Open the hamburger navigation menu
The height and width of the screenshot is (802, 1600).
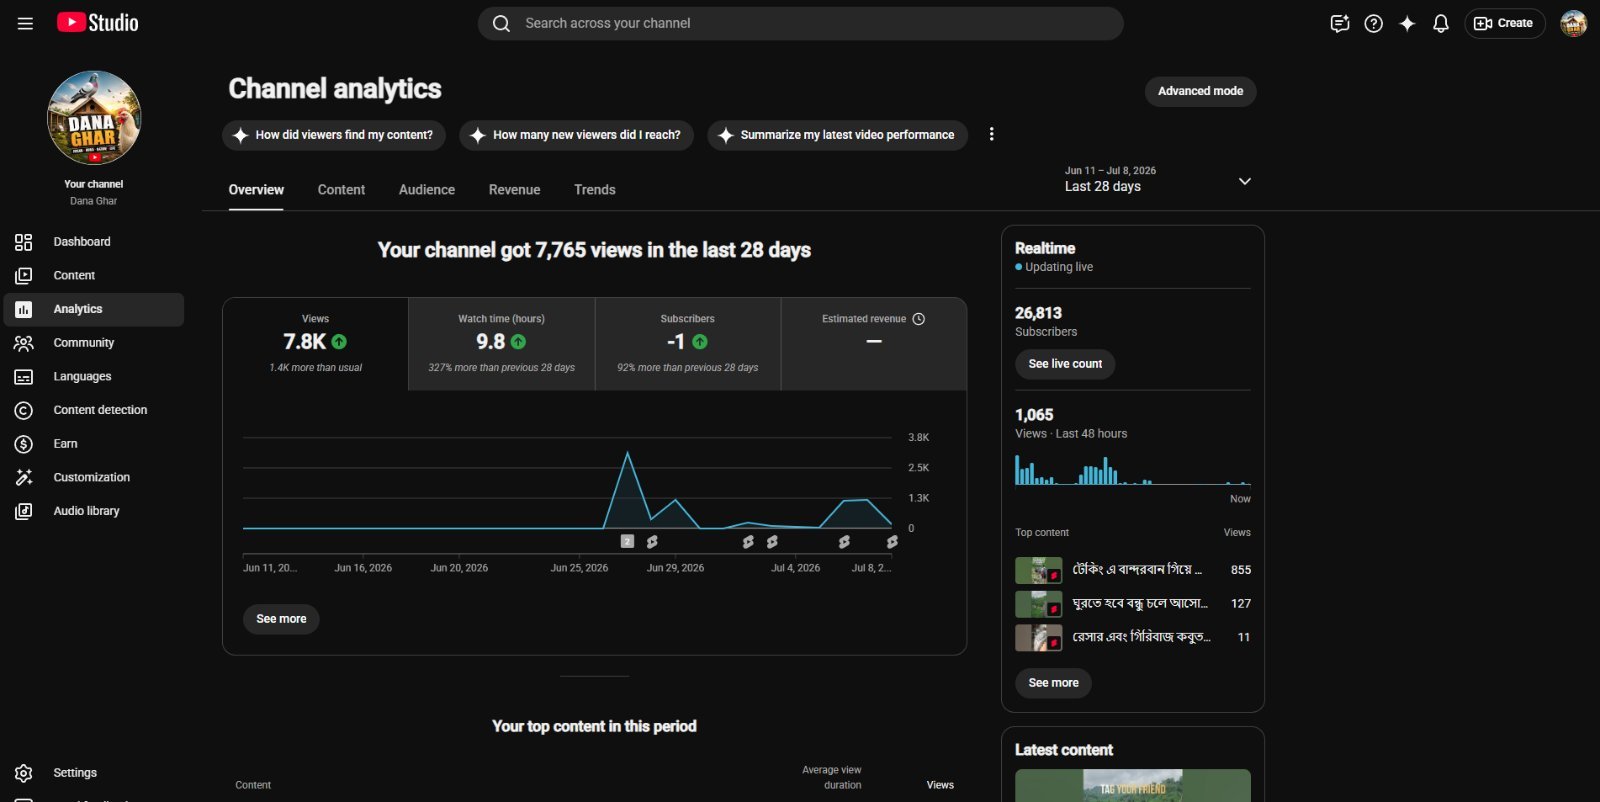(x=25, y=23)
